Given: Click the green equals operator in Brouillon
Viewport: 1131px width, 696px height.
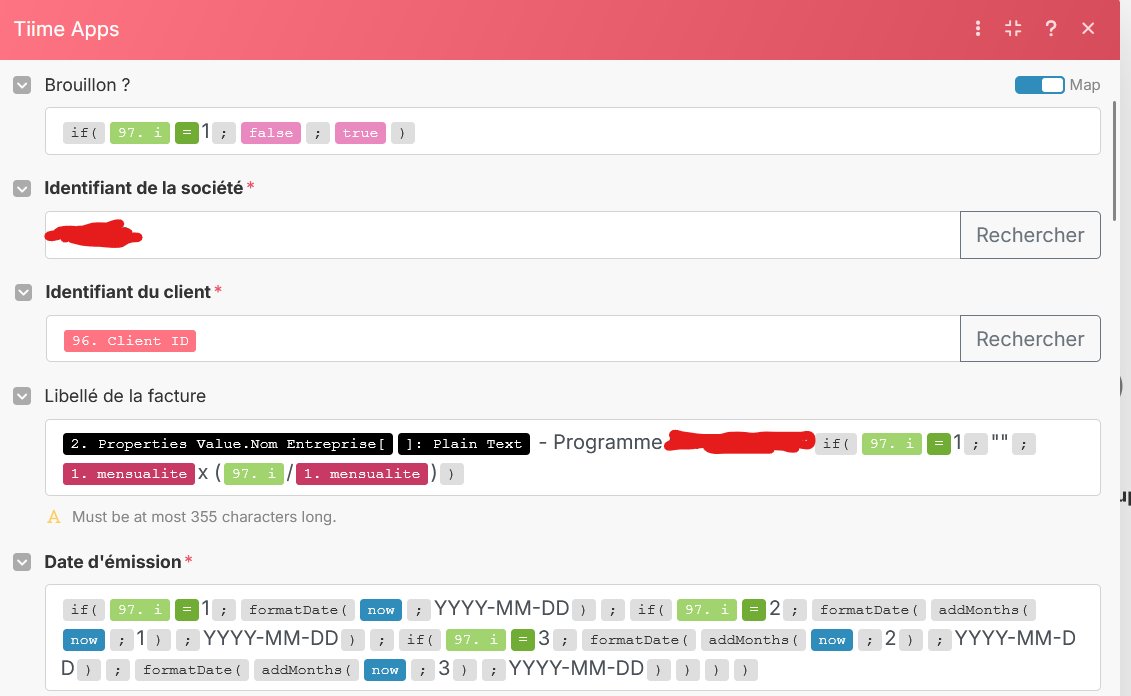Looking at the screenshot, I should pyautogui.click(x=186, y=133).
